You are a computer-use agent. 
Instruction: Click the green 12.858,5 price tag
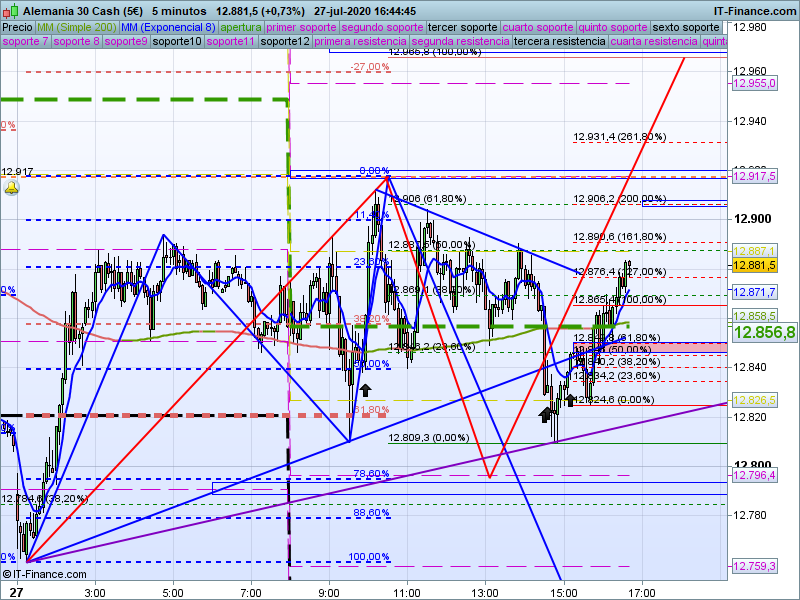click(x=755, y=316)
